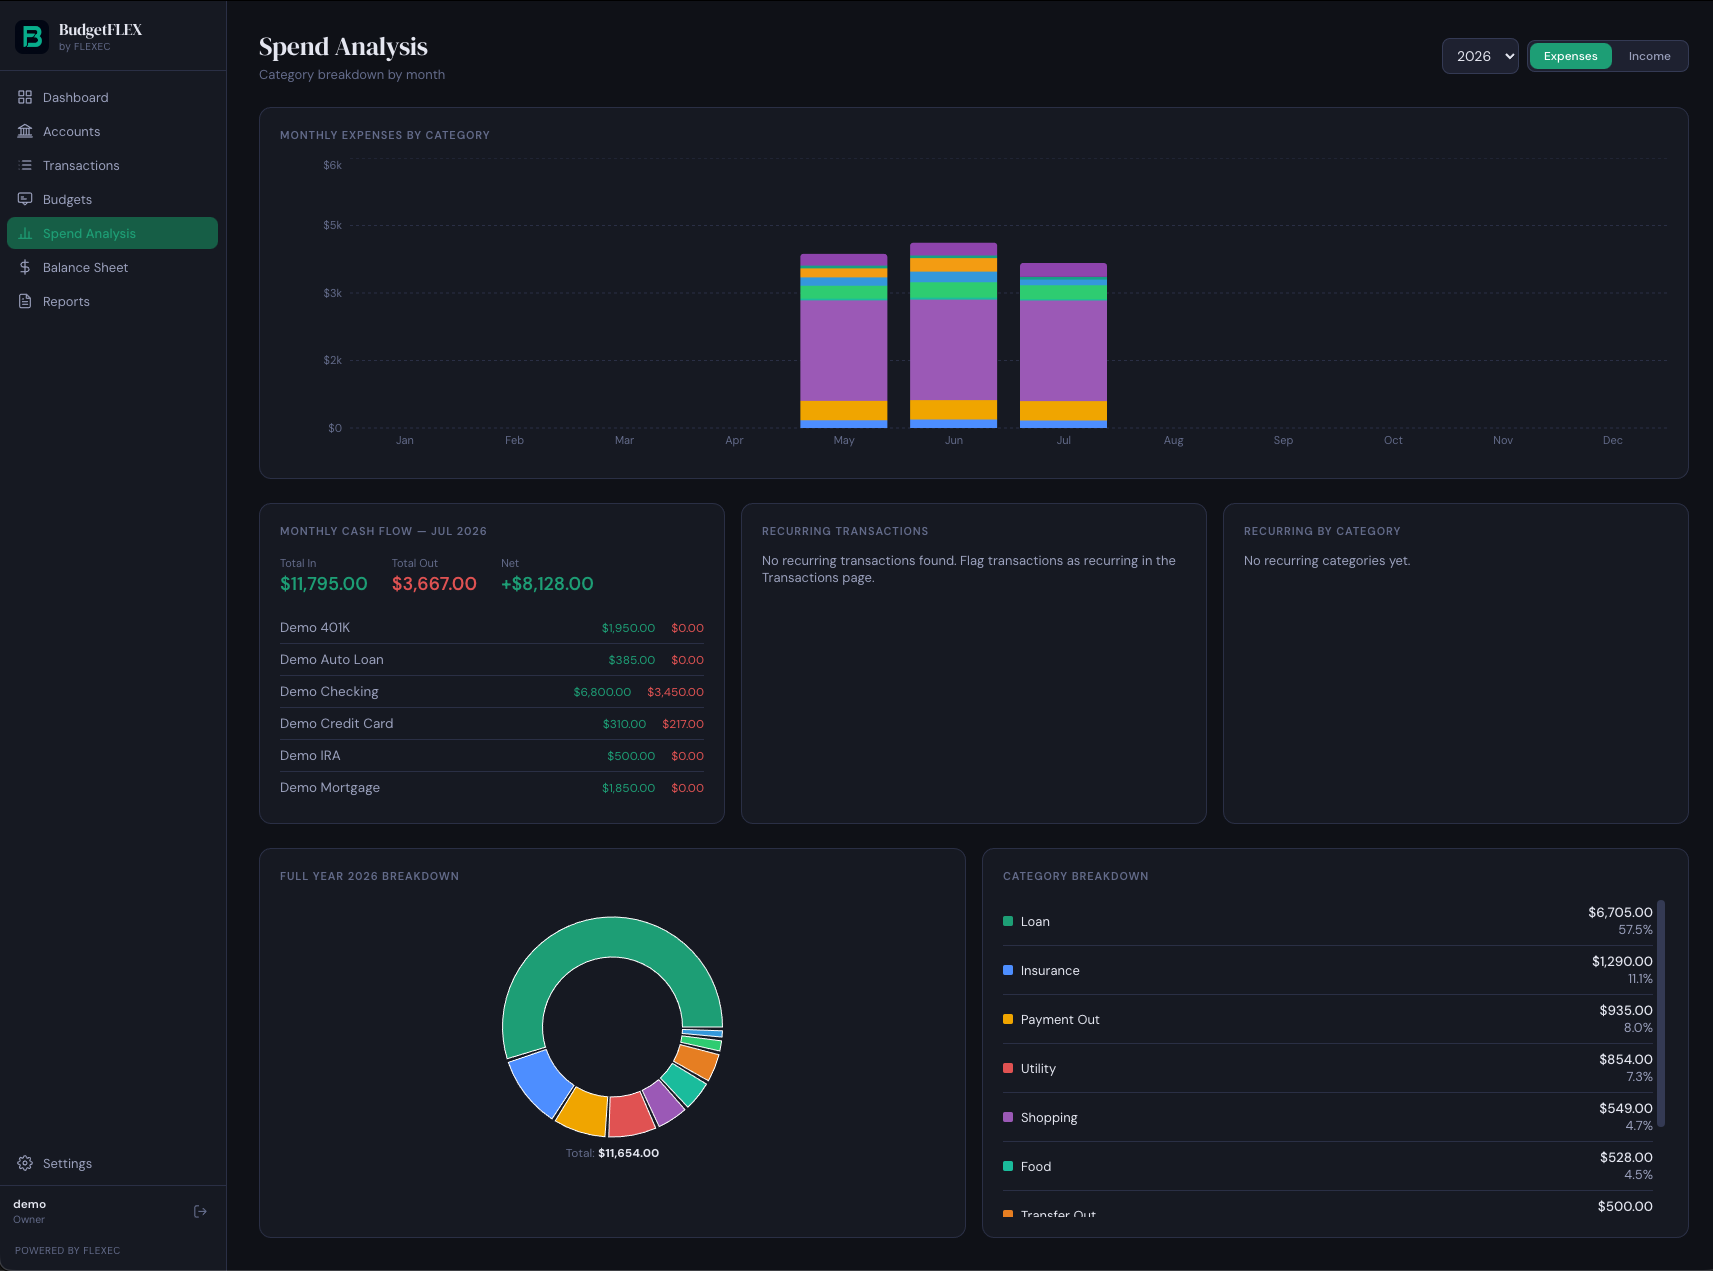Open the 2026 year dropdown
Screen dimensions: 1713x1271
click(x=1480, y=56)
